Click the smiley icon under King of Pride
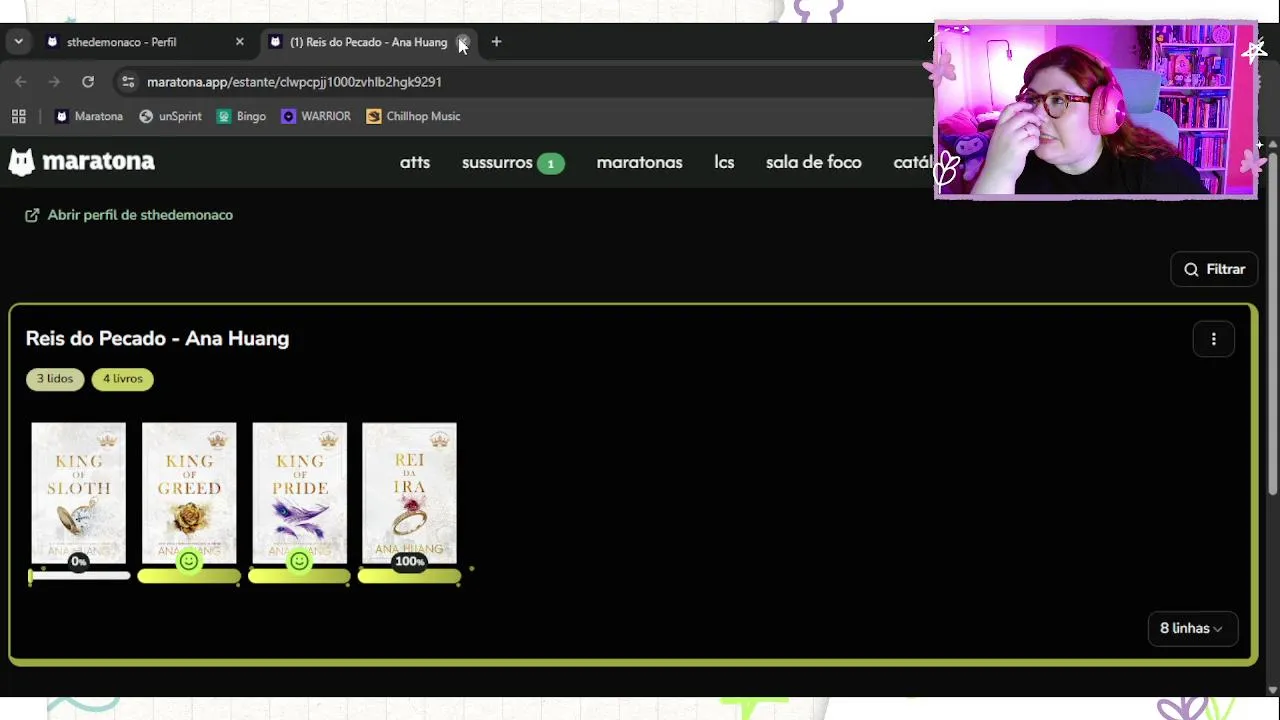This screenshot has height=720, width=1280. tap(299, 562)
